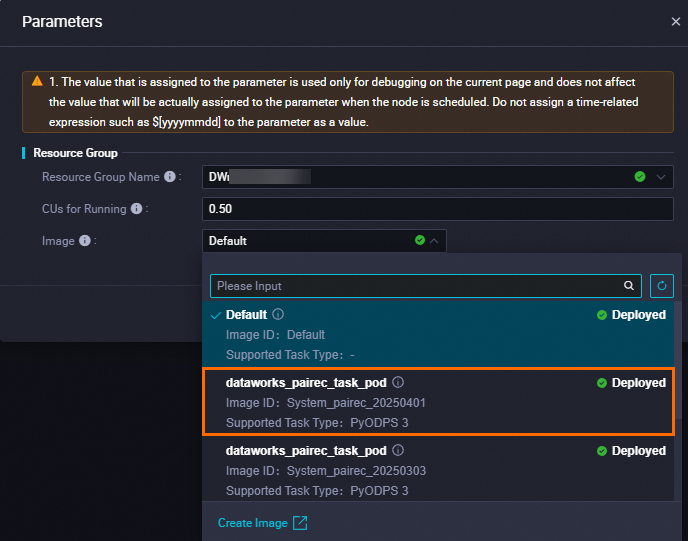Click the warning triangle icon in notice
This screenshot has height=541, width=688.
[37, 81]
